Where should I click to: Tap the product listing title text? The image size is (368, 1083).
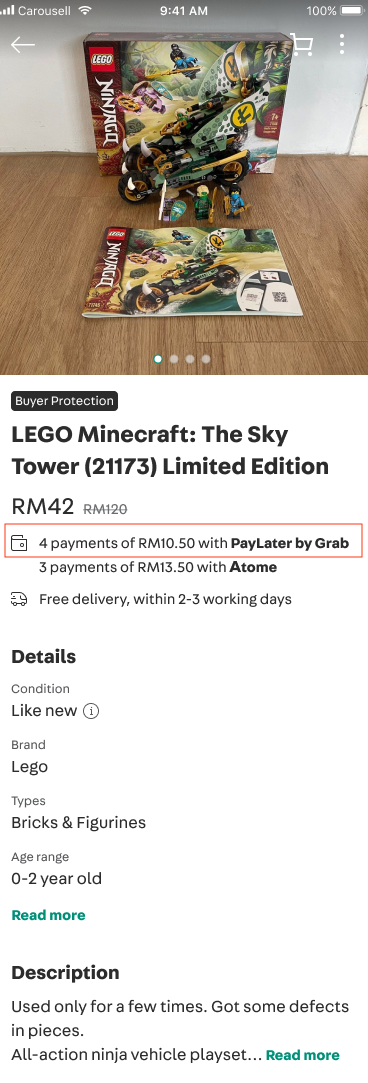[x=170, y=450]
